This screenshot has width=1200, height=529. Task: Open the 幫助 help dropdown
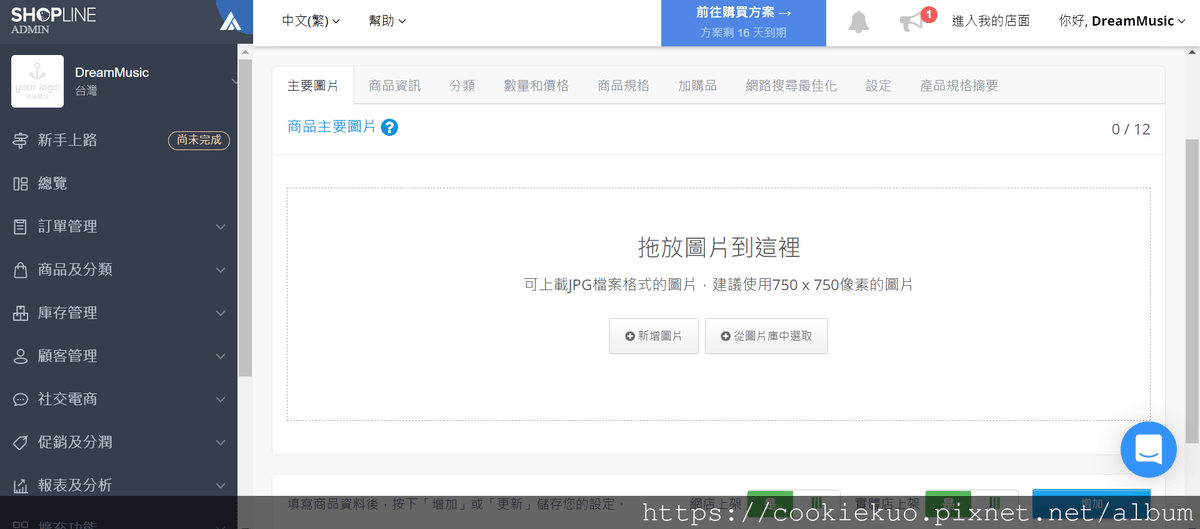[388, 20]
